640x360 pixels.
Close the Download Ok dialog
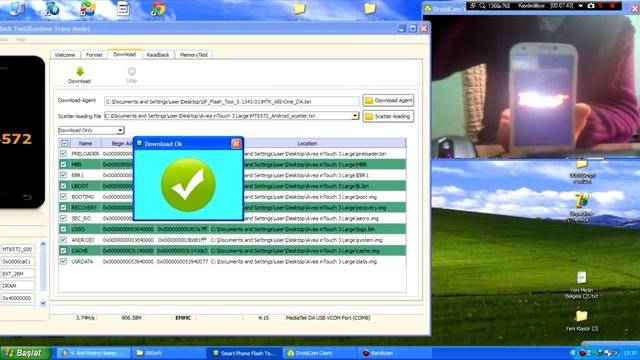pos(236,144)
